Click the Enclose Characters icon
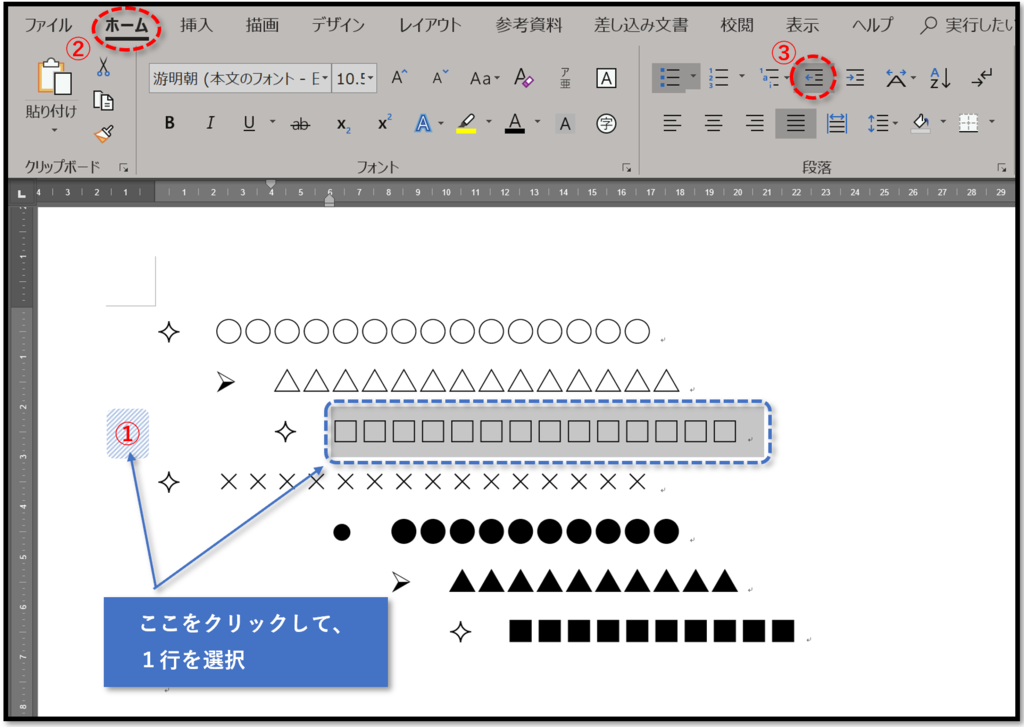 pos(604,123)
